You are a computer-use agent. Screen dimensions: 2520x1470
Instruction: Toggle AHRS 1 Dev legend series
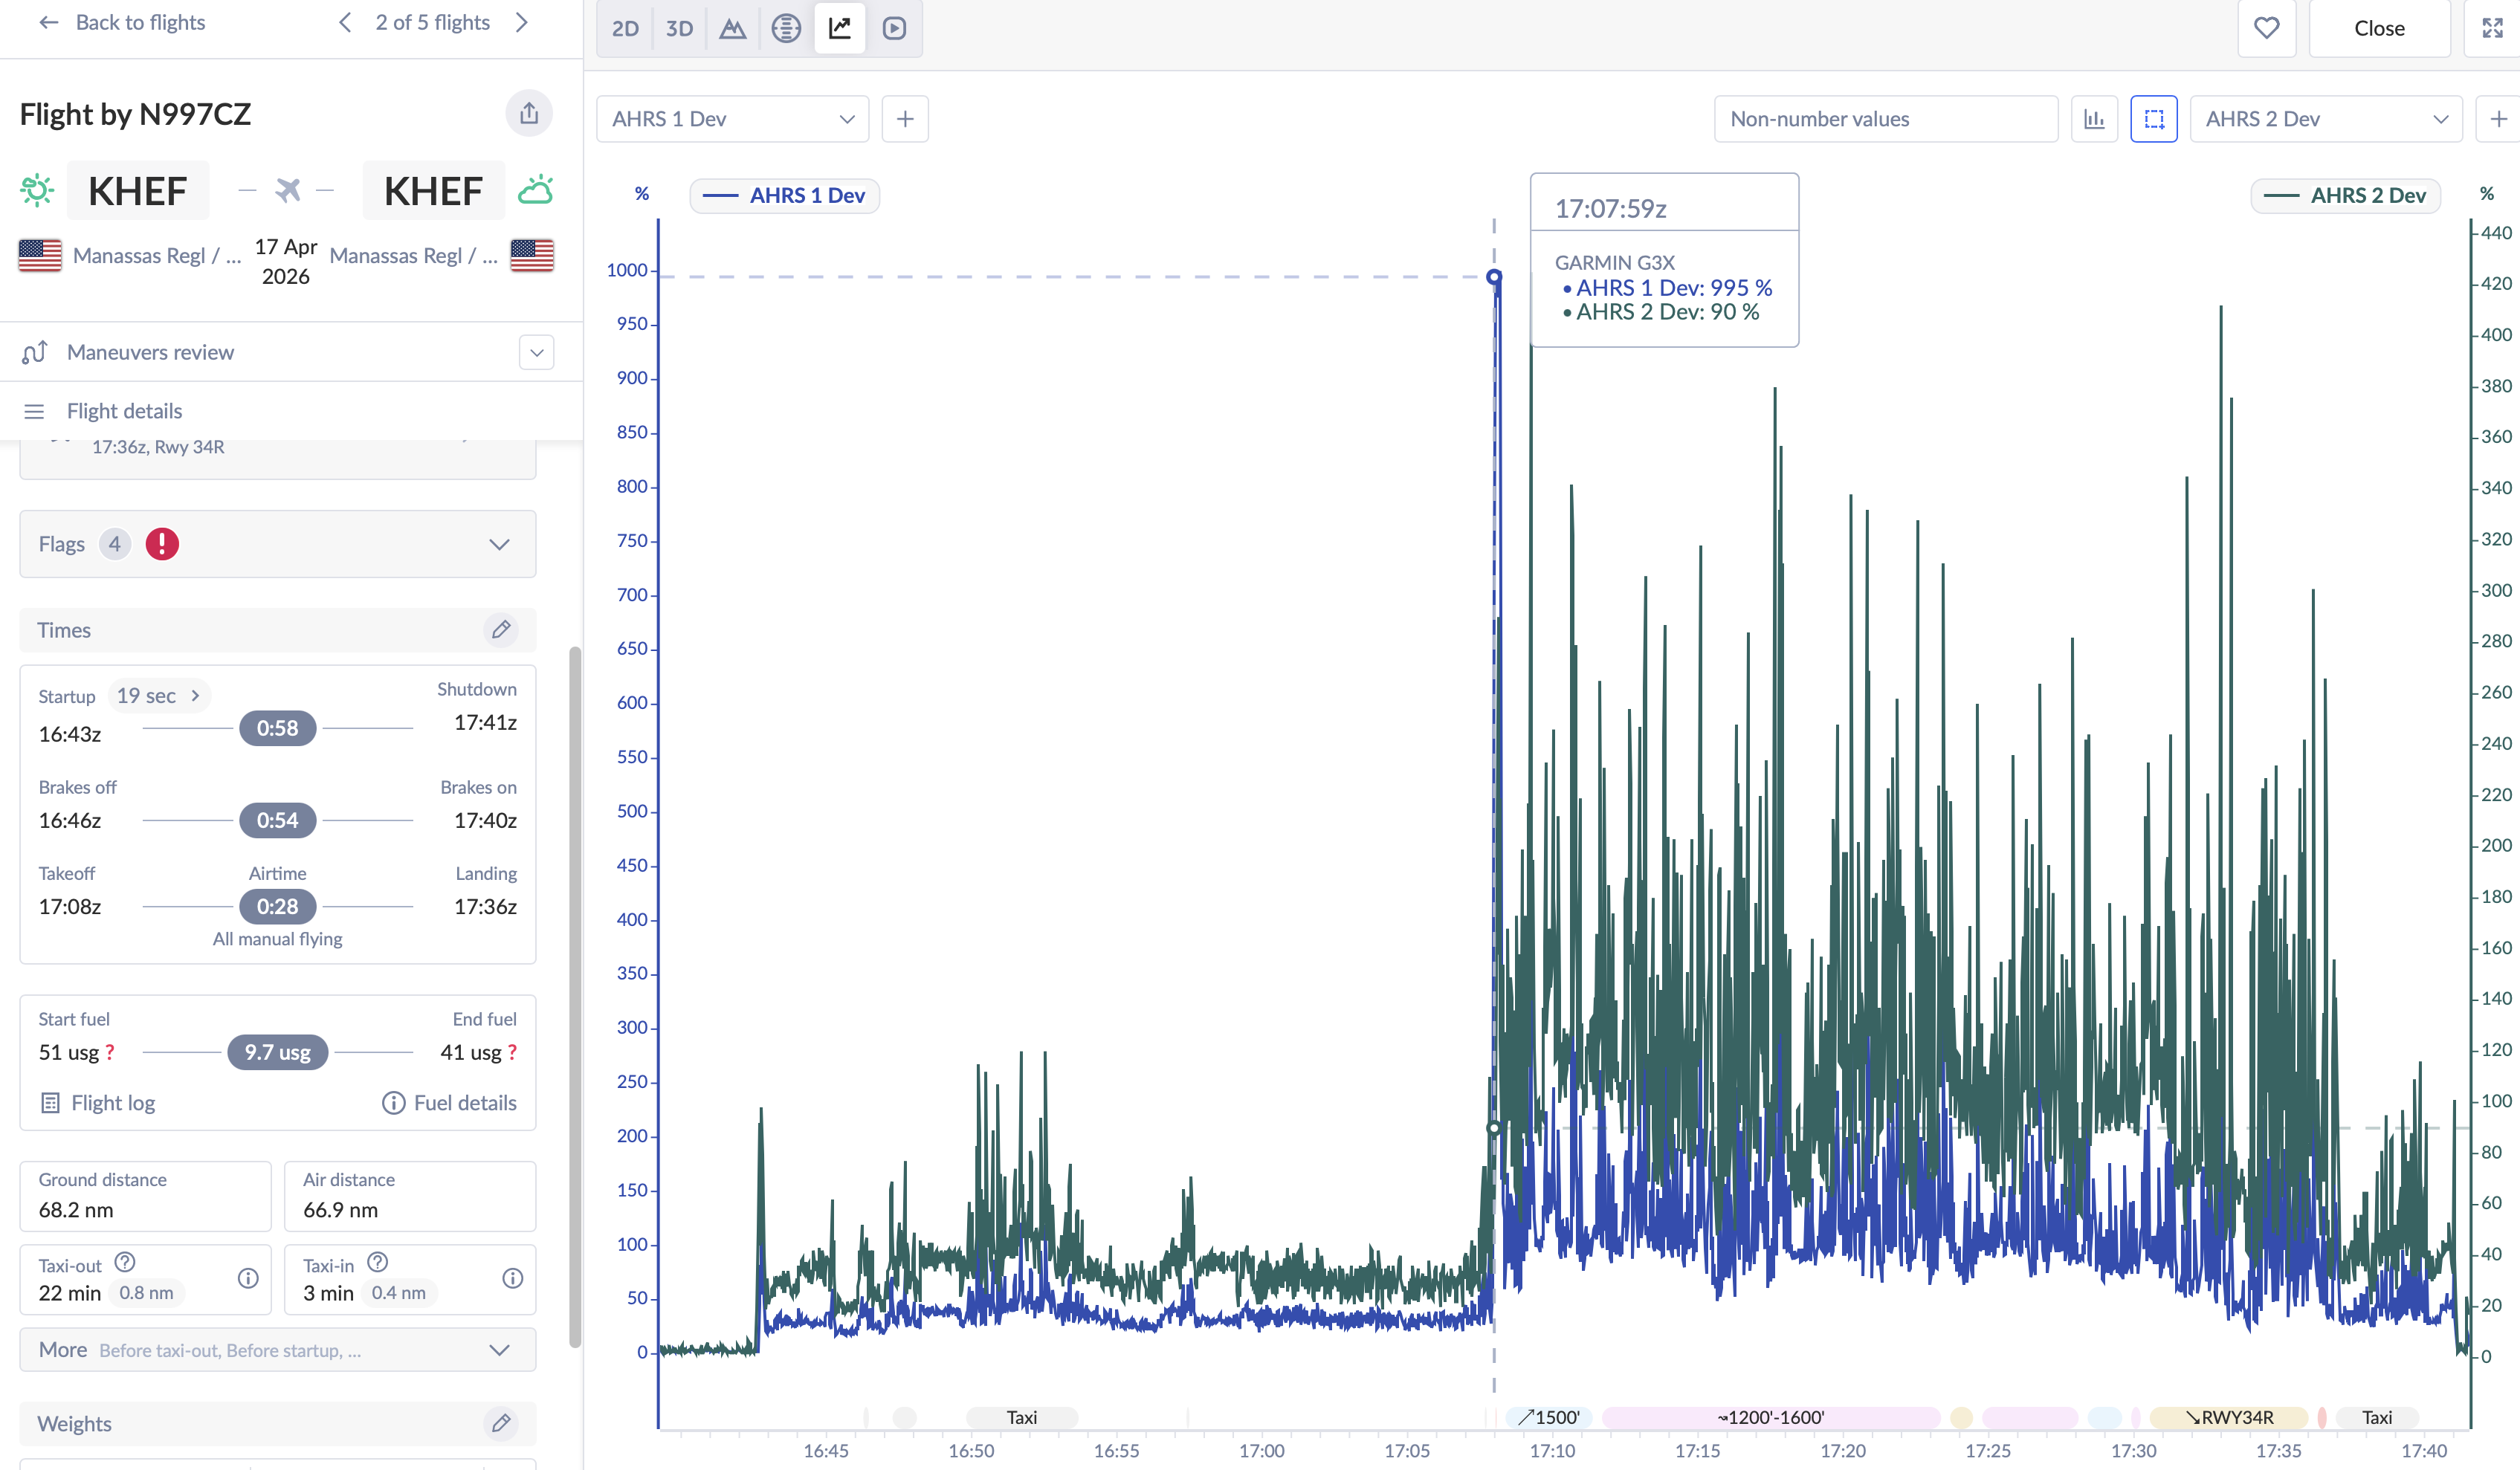tap(785, 196)
